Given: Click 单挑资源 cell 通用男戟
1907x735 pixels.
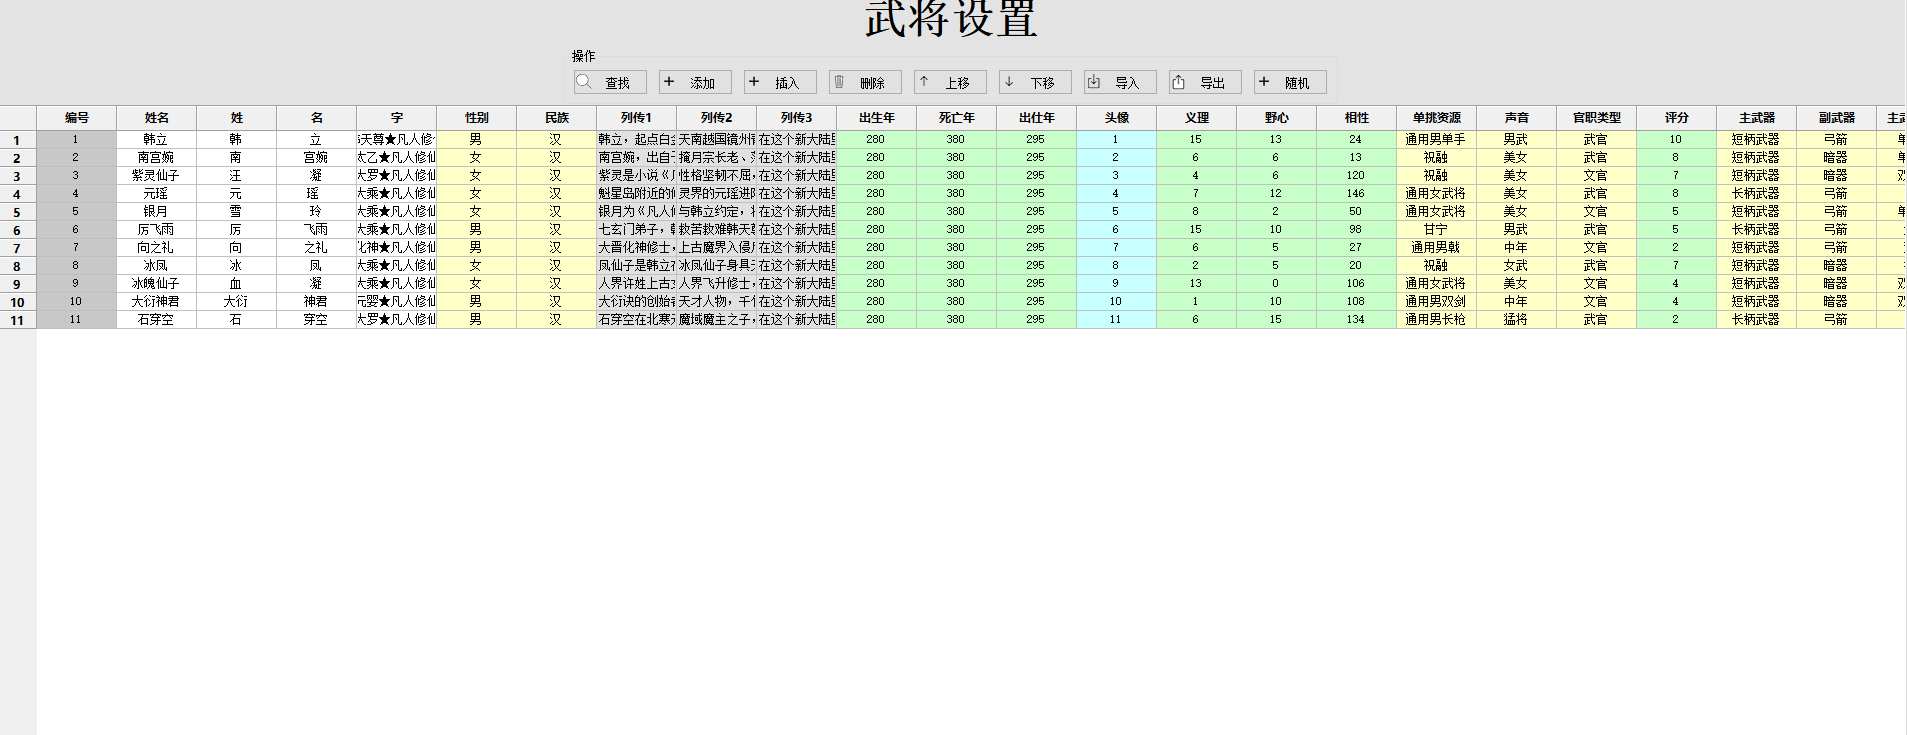Looking at the screenshot, I should pyautogui.click(x=1437, y=248).
